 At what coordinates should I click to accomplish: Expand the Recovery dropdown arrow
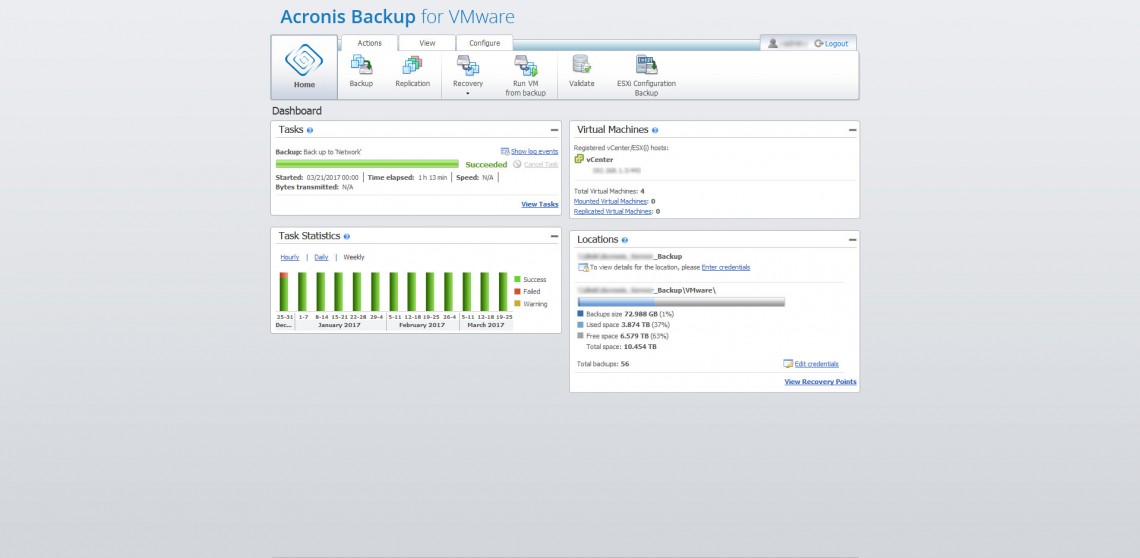pos(467,93)
